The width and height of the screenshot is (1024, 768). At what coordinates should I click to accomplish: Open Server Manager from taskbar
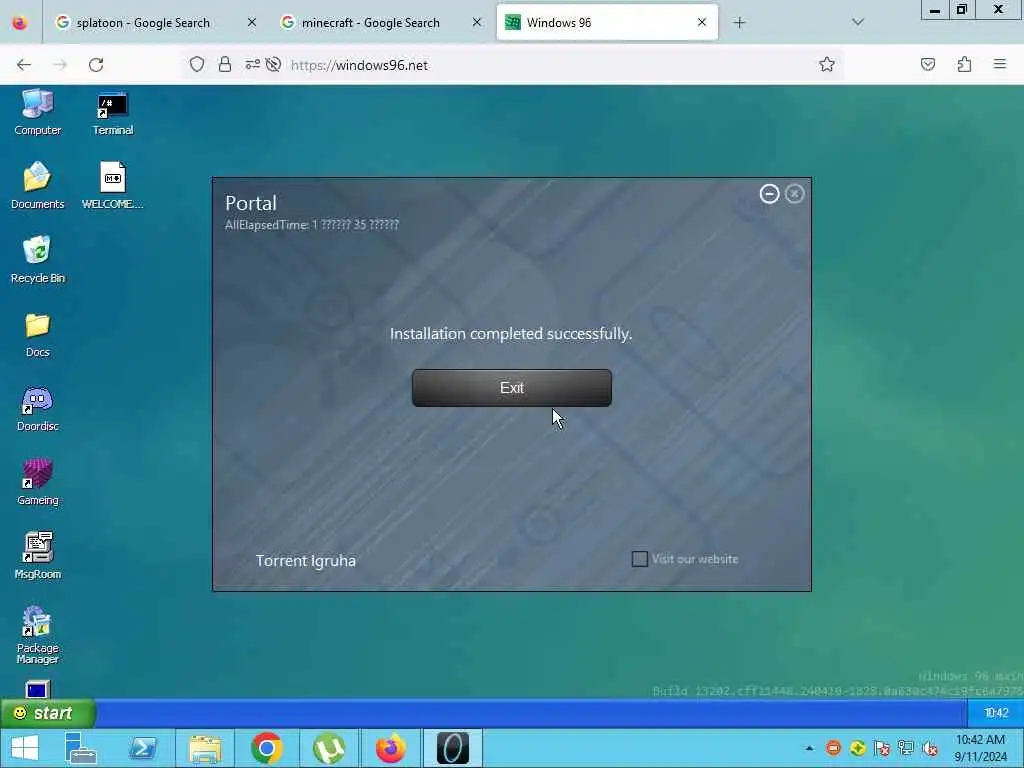click(x=81, y=748)
